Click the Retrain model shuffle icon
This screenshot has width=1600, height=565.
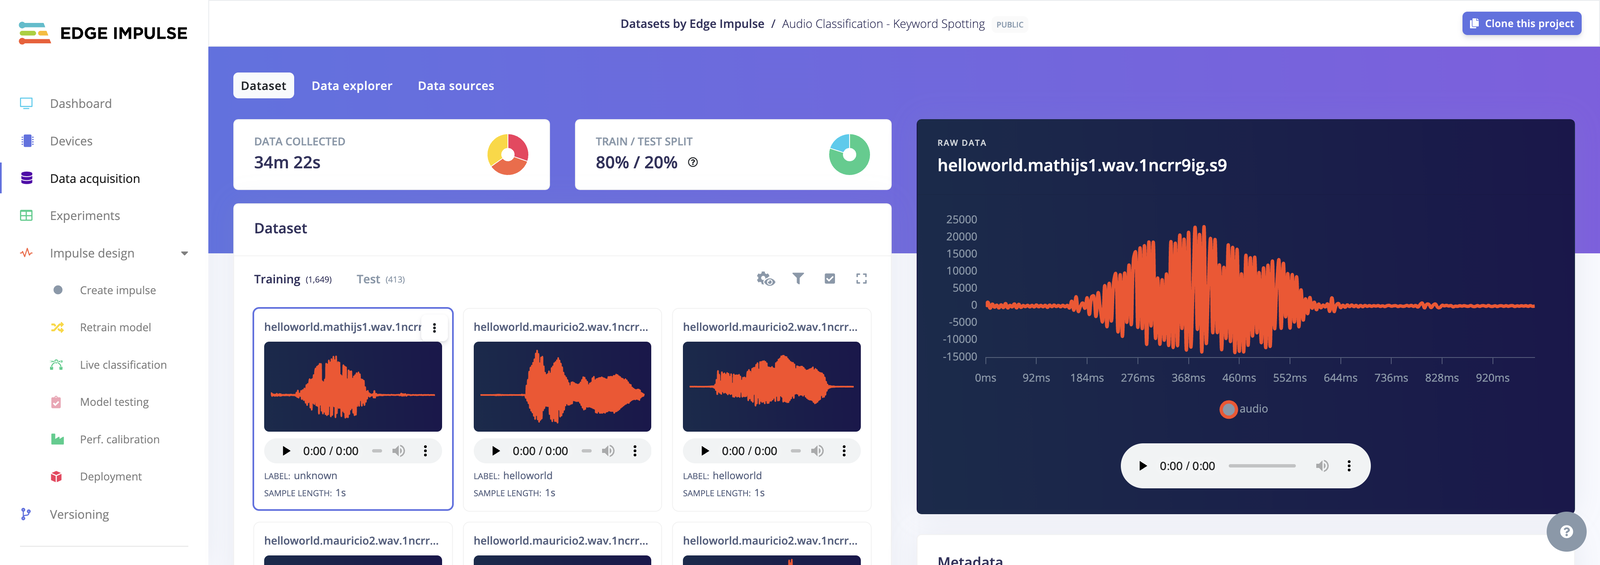pyautogui.click(x=57, y=328)
